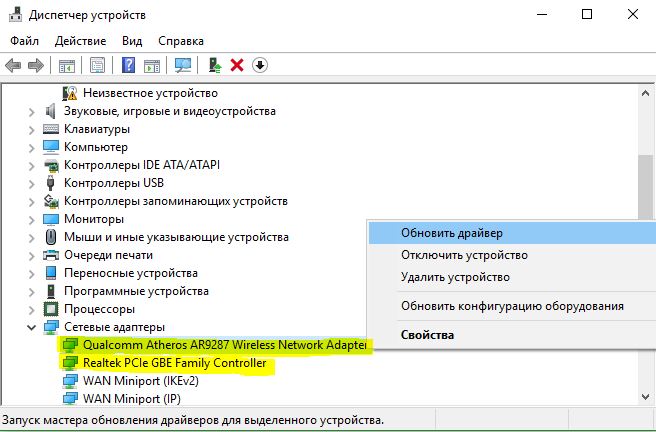The width and height of the screenshot is (656, 432).
Task: Choose Обновить драйвер from context menu
Action: click(512, 233)
